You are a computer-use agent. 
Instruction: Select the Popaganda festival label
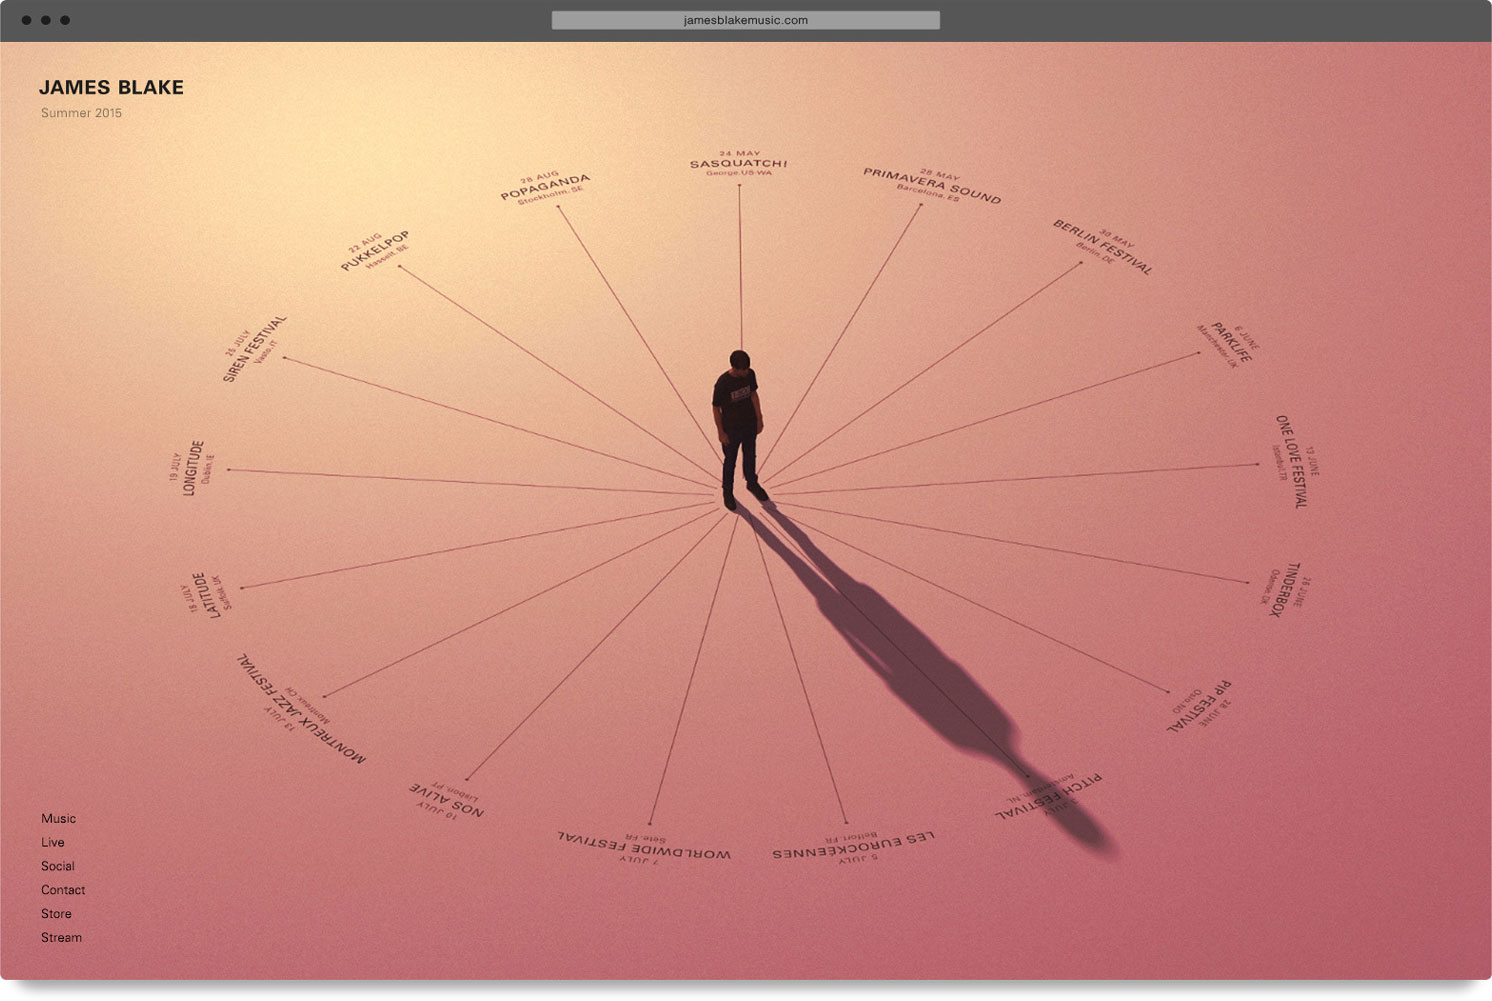546,187
